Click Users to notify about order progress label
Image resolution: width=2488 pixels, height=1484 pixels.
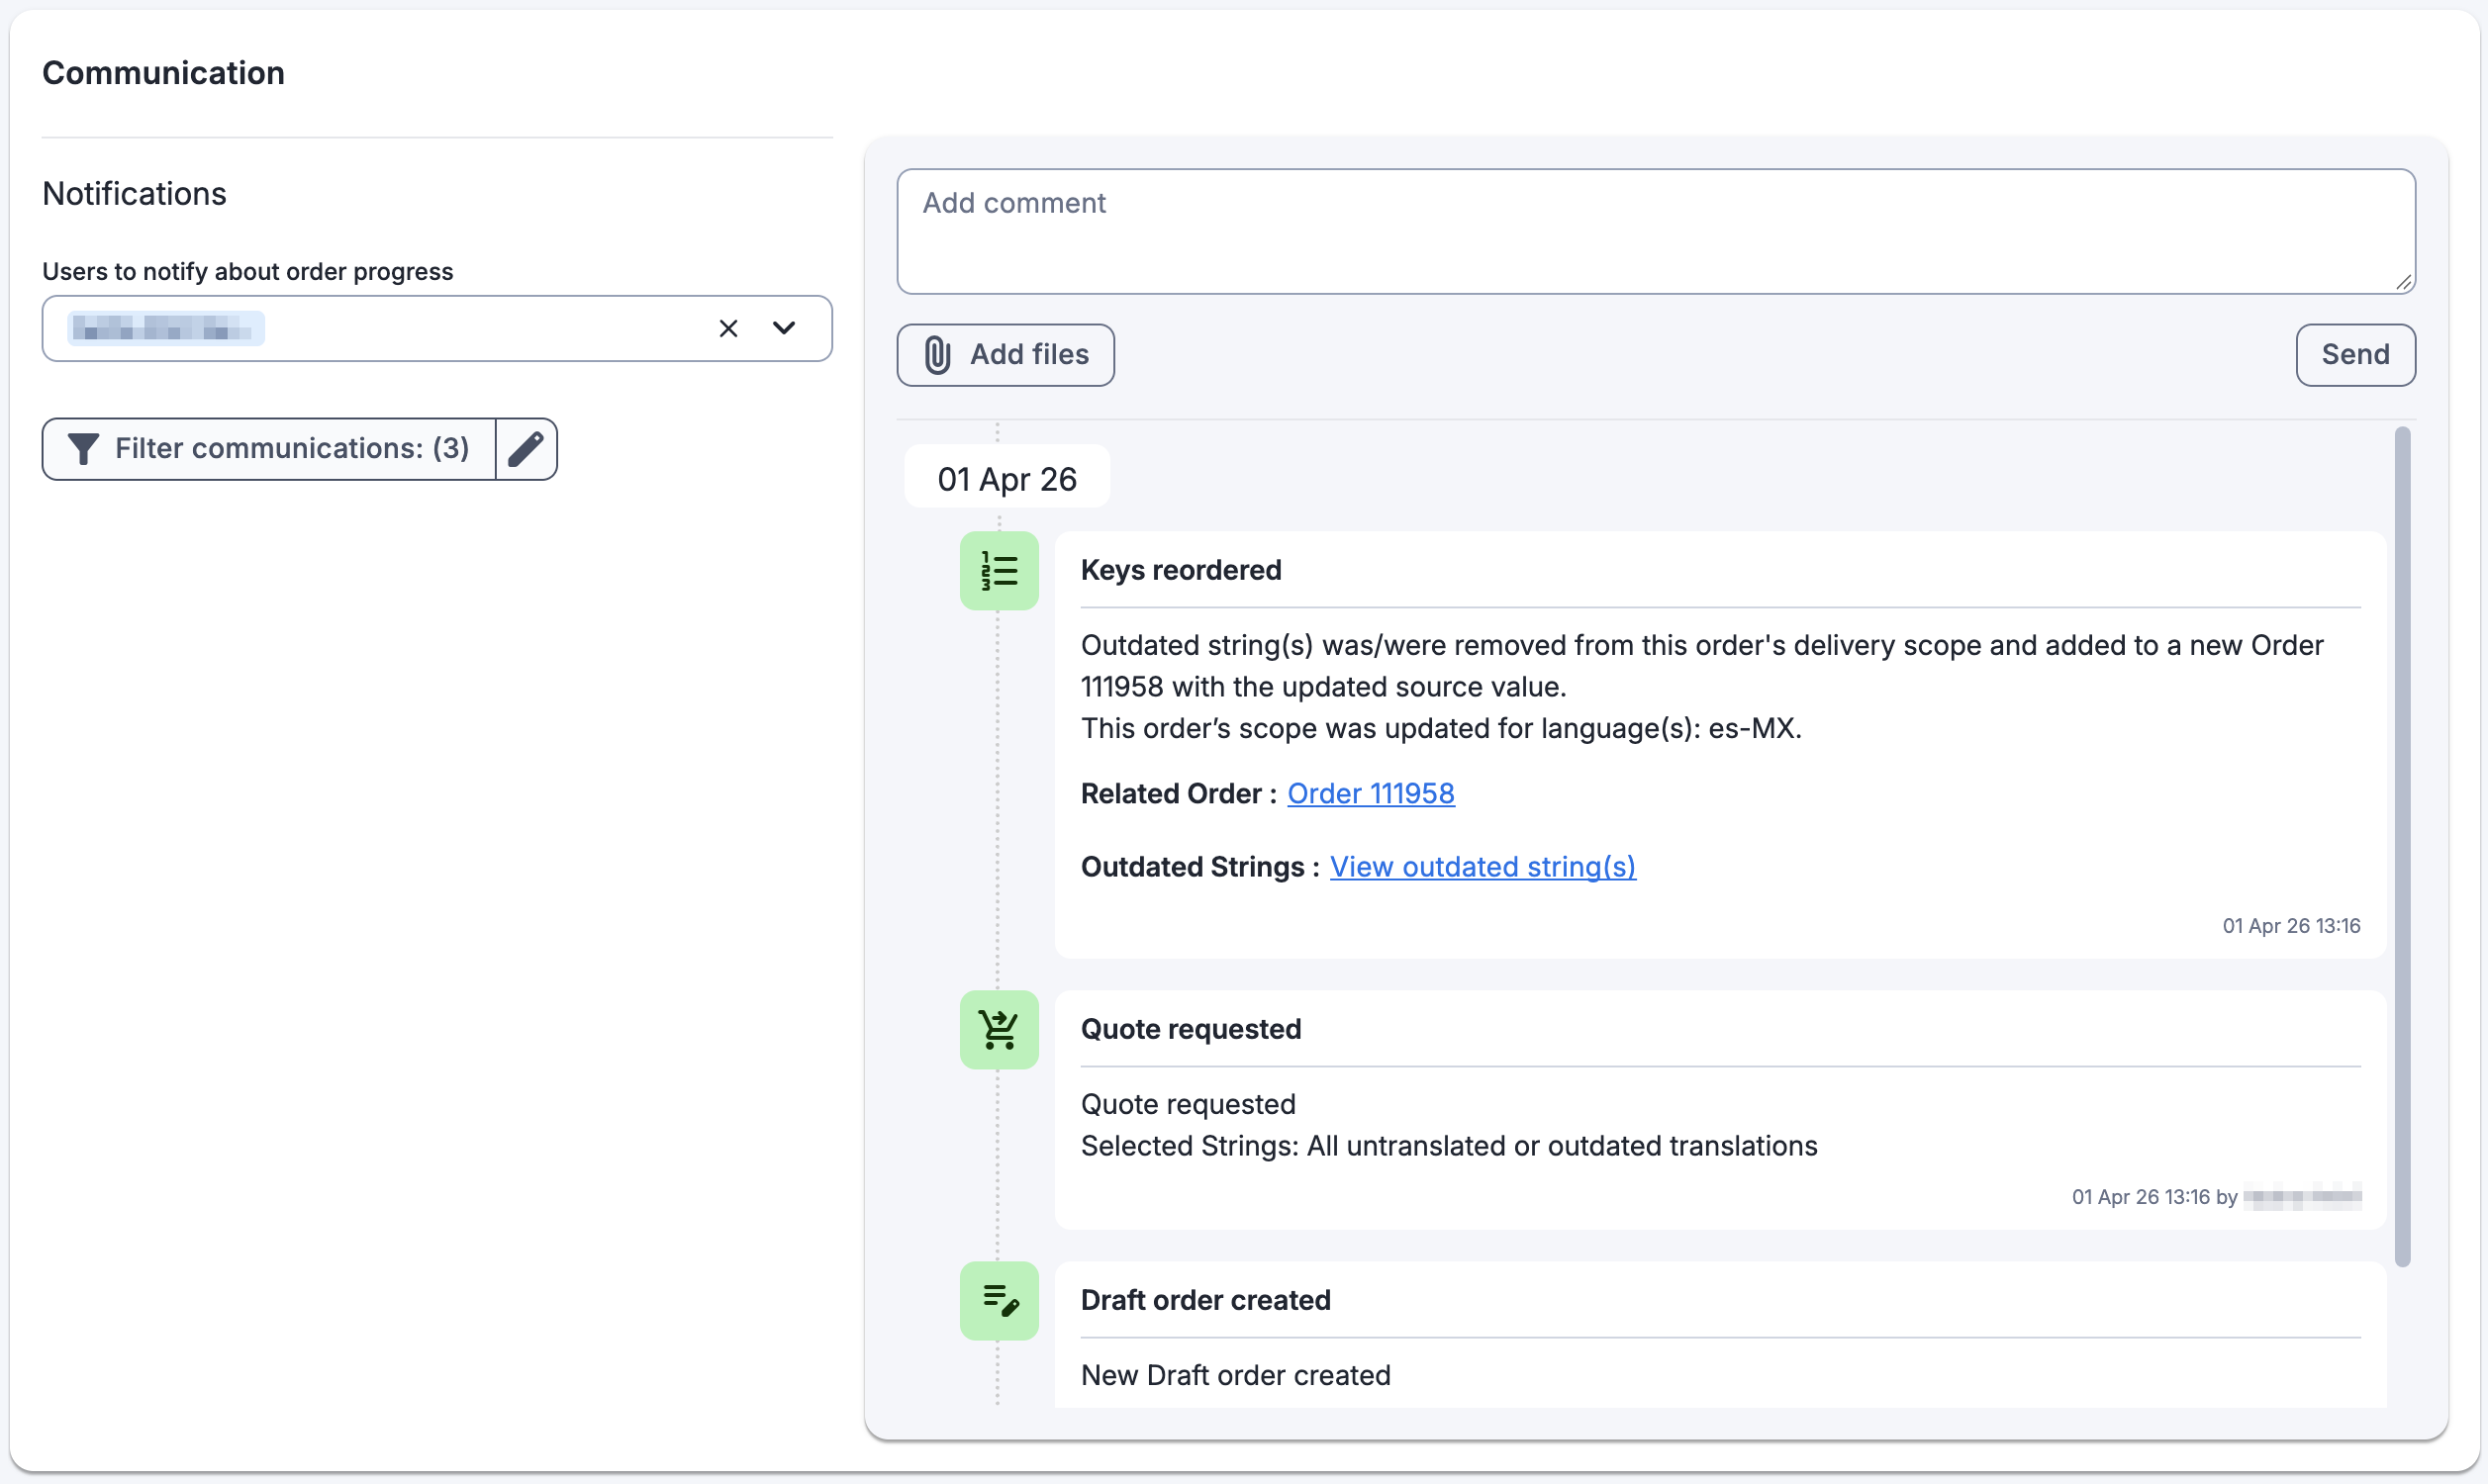click(247, 271)
